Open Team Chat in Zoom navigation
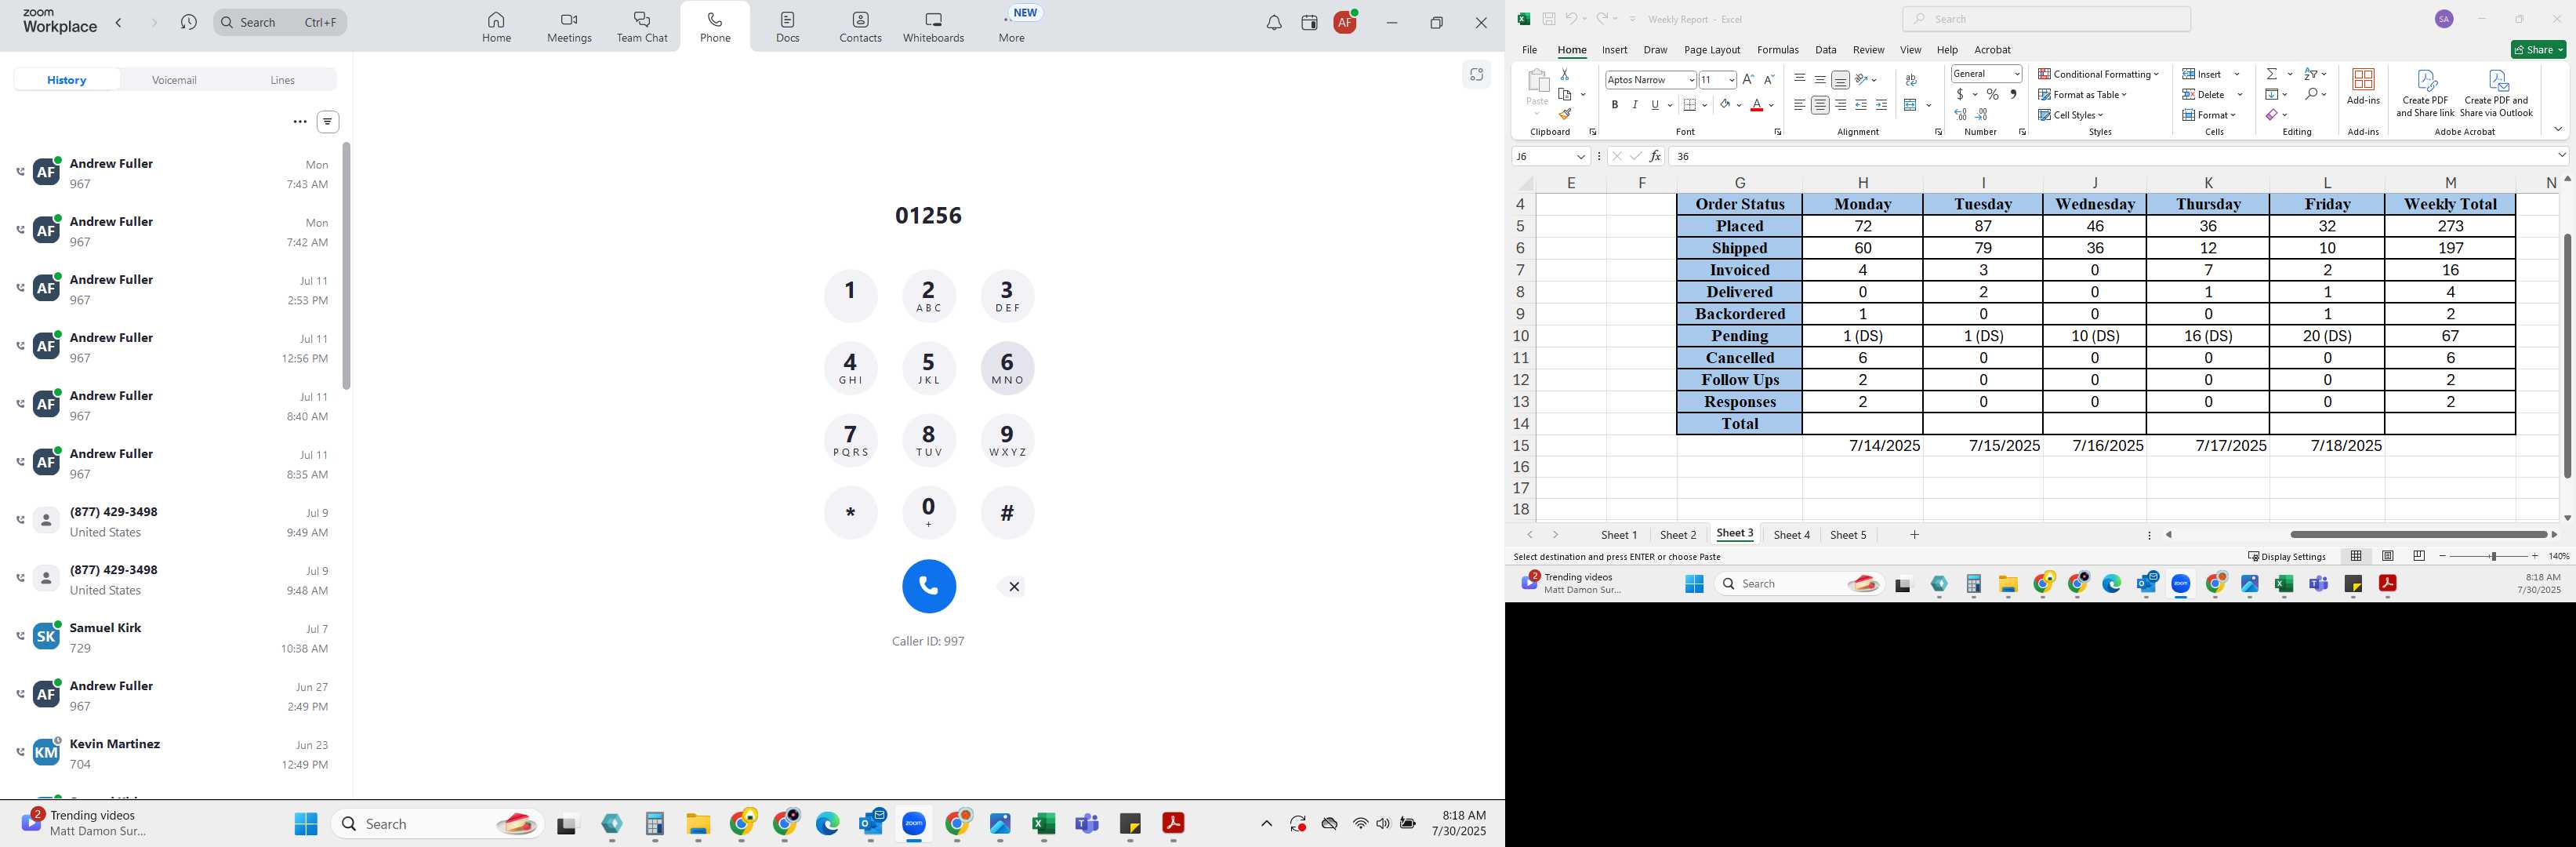 [x=642, y=27]
